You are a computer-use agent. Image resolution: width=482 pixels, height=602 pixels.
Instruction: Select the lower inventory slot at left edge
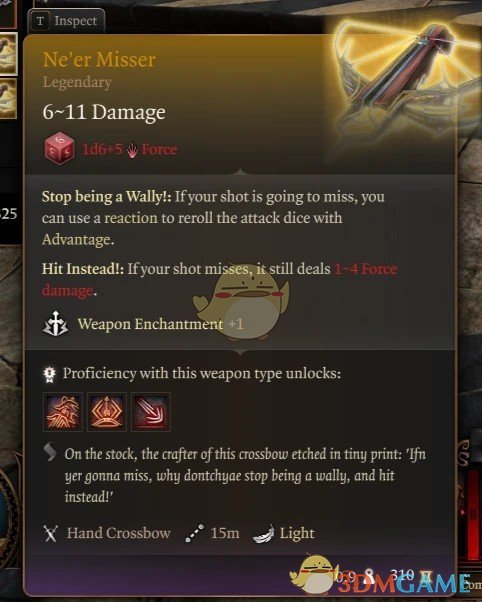click(x=8, y=98)
